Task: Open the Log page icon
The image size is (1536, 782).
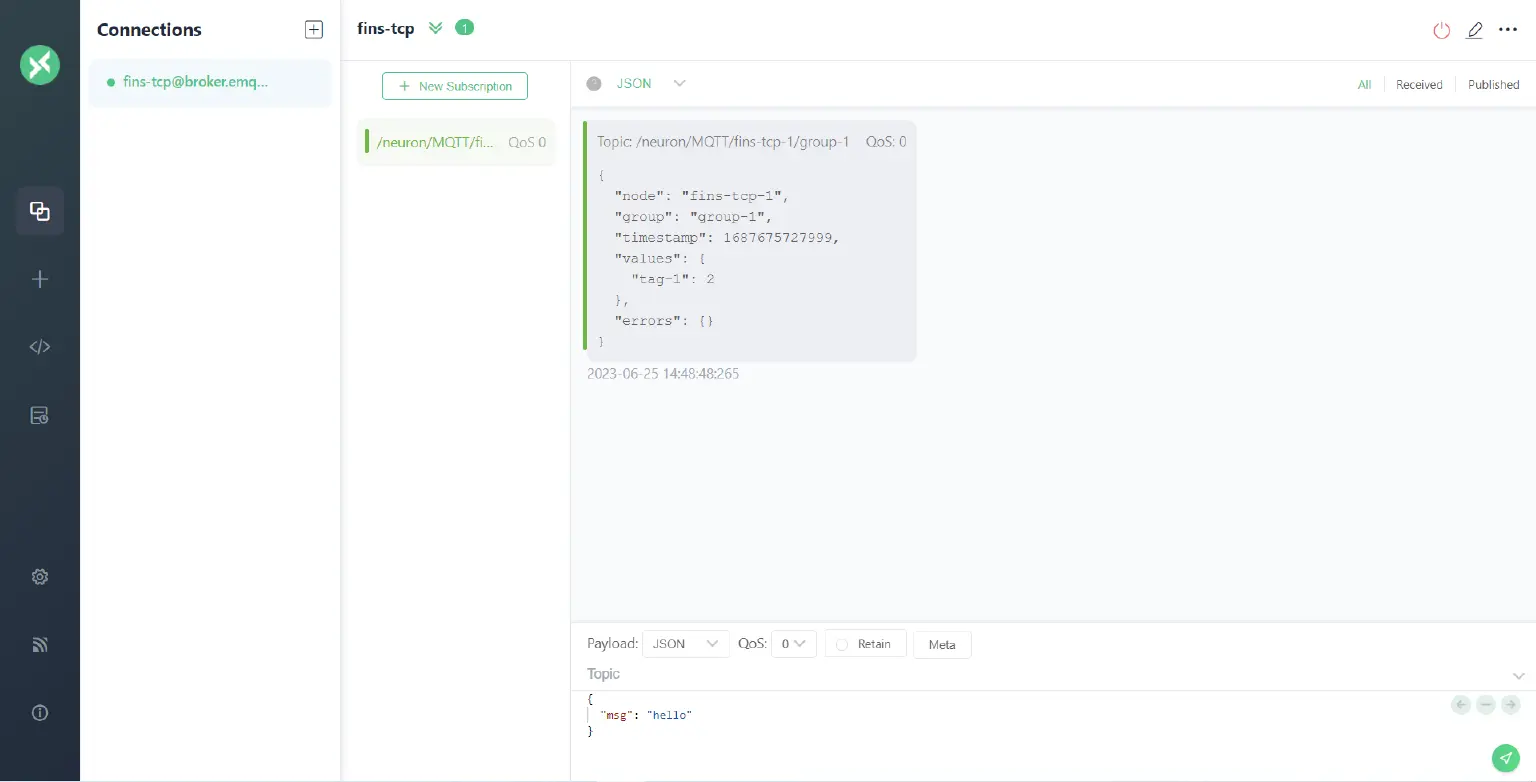Action: pos(40,415)
